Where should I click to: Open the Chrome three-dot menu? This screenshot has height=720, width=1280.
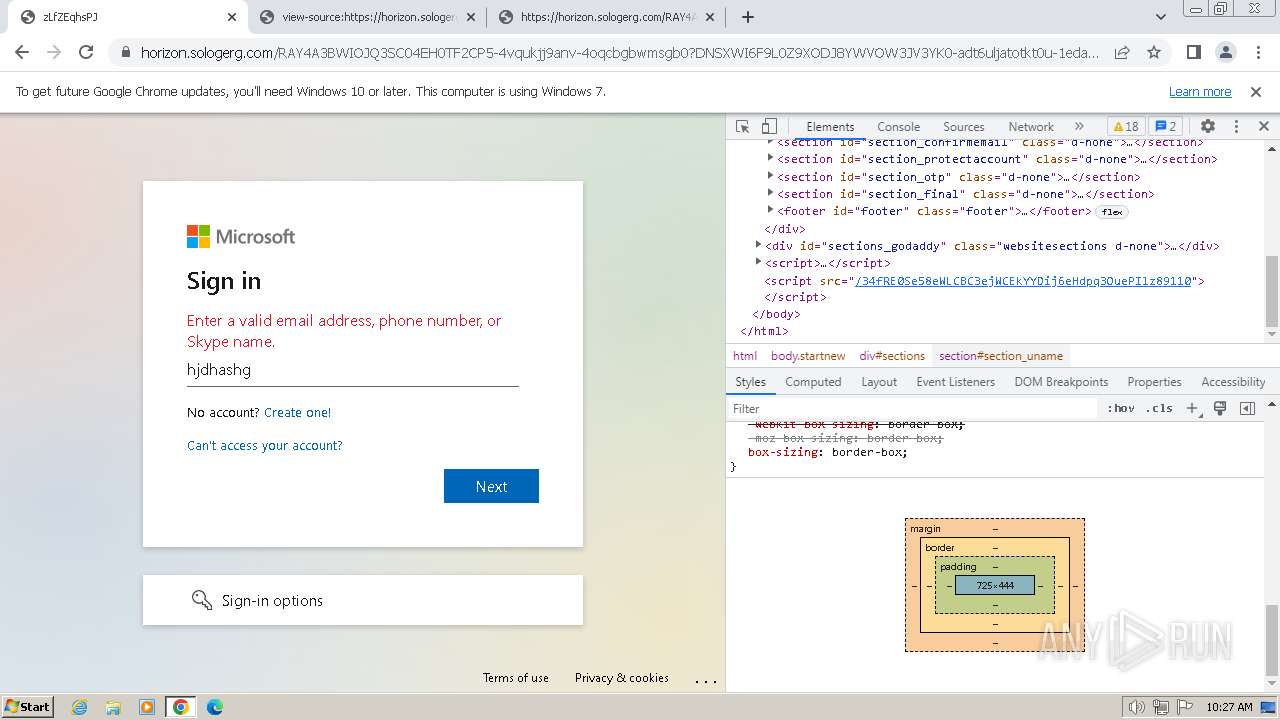pyautogui.click(x=1257, y=52)
